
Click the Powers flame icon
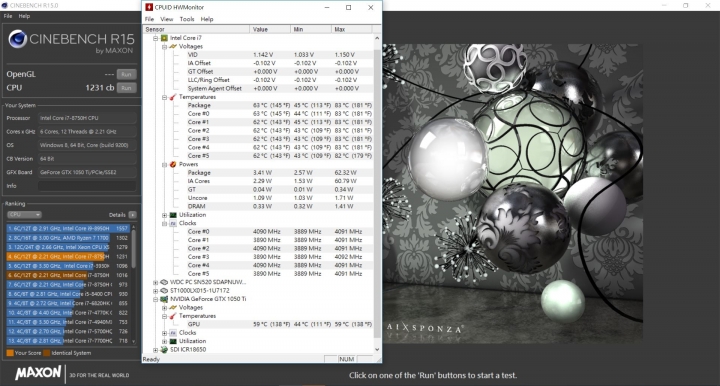(173, 164)
